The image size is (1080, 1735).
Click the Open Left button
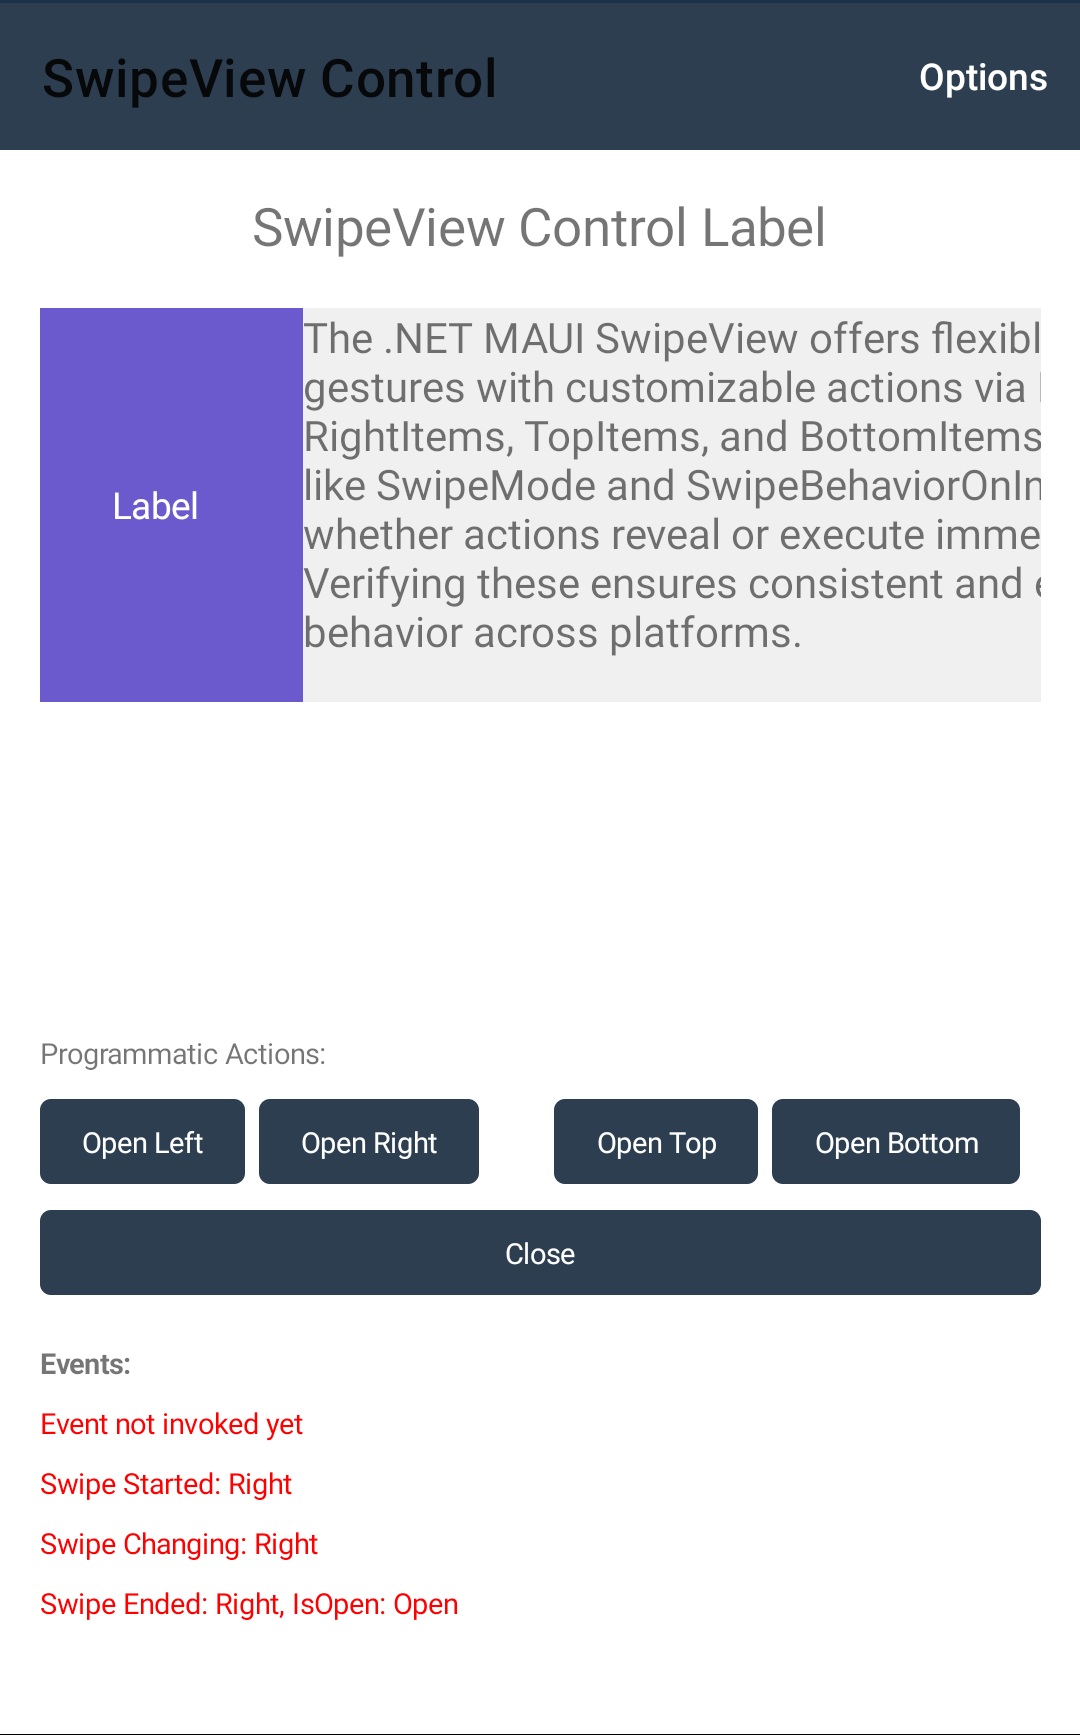pos(142,1142)
